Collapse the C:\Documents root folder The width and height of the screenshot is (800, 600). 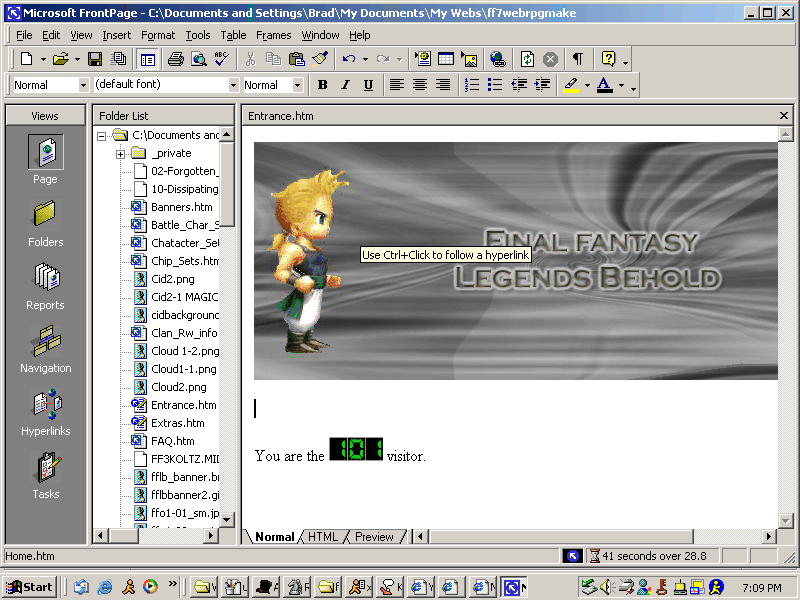click(102, 136)
